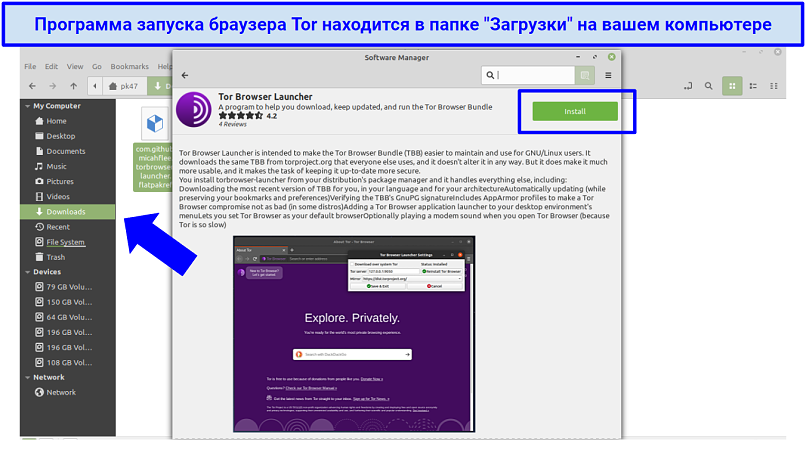Click the green Install button
Image resolution: width=806 pixels, height=453 pixels.
tap(575, 111)
